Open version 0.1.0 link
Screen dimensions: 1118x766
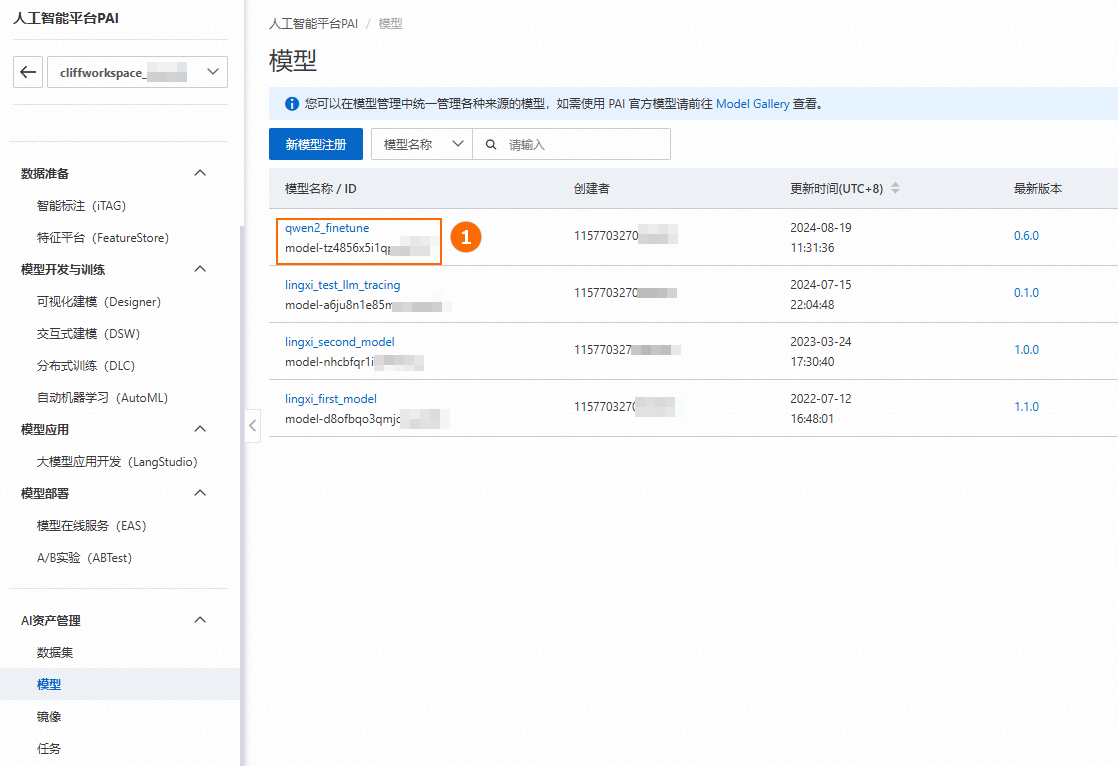click(1026, 293)
